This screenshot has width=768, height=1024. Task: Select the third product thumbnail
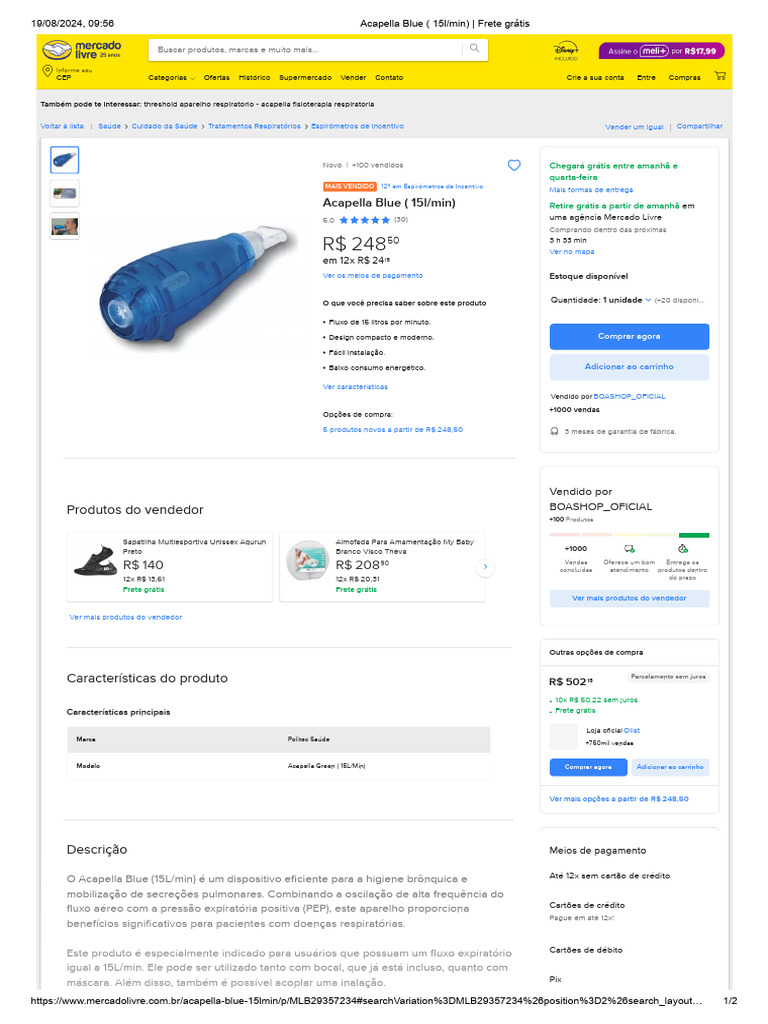click(x=65, y=227)
